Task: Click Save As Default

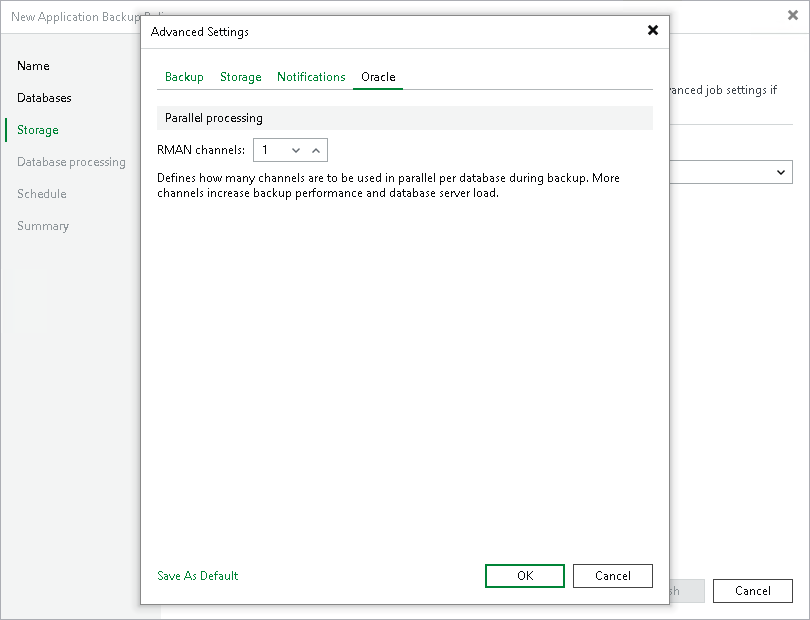Action: [x=197, y=576]
